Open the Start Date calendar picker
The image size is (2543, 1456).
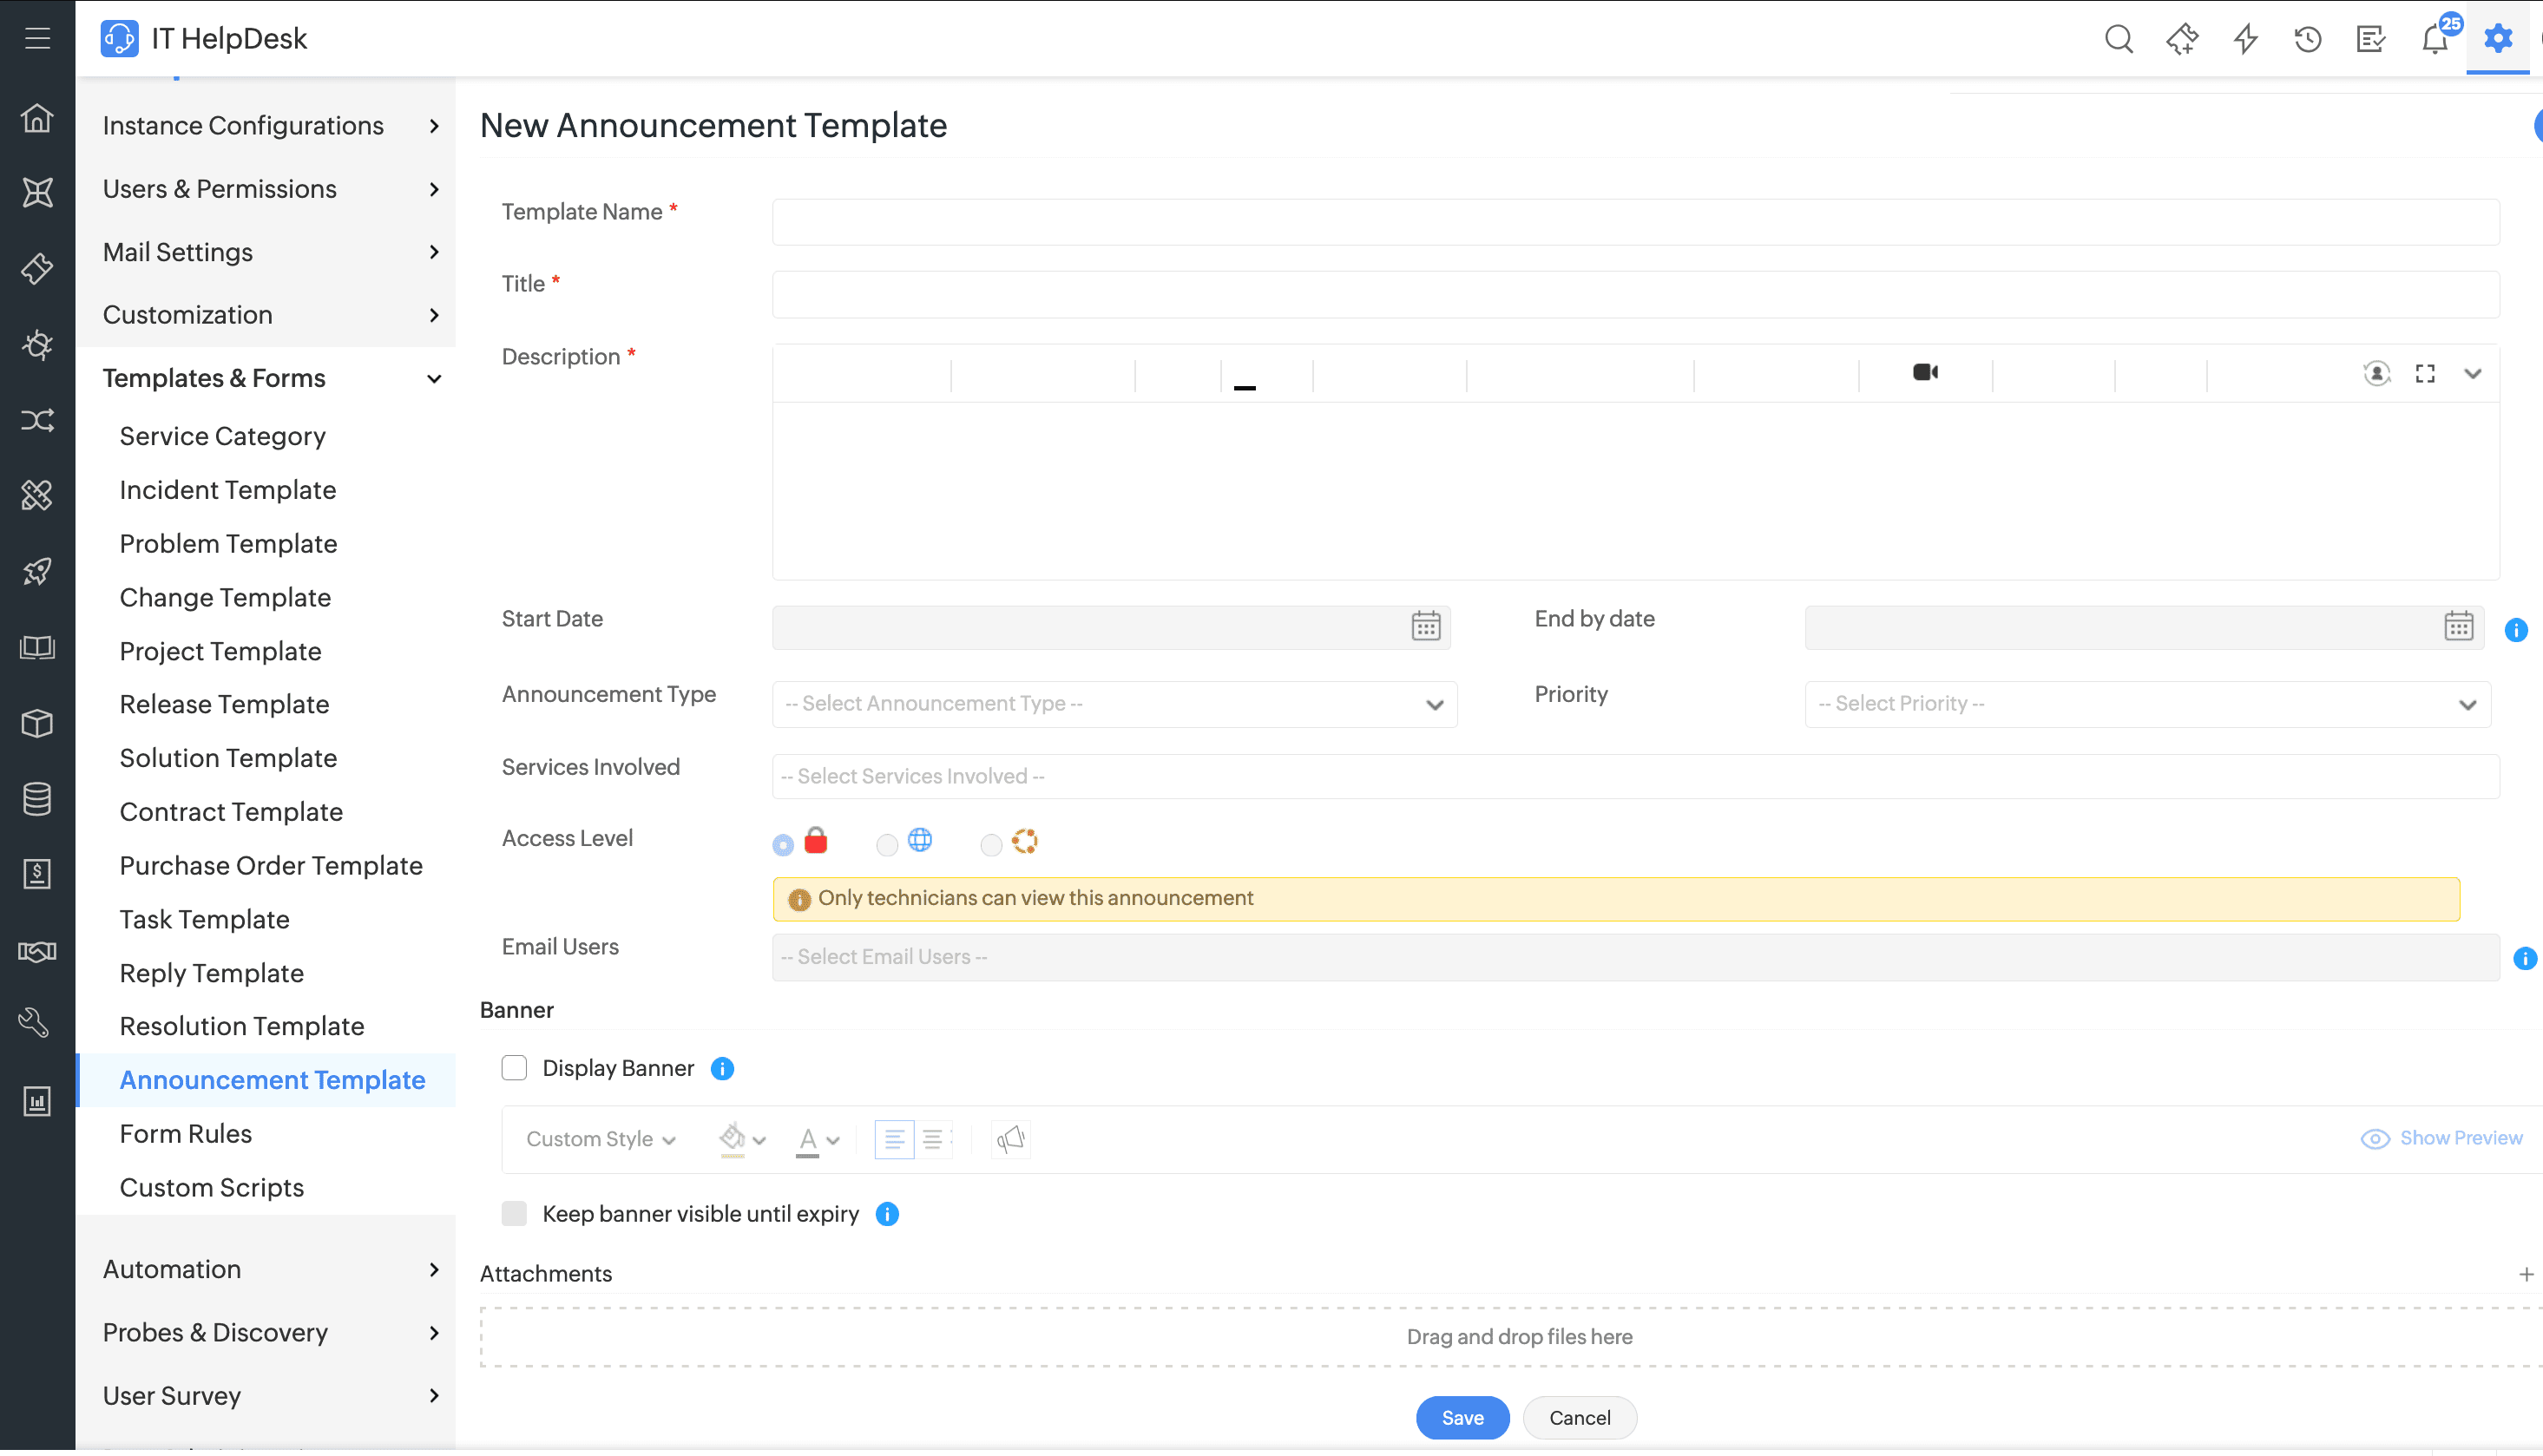[1424, 626]
